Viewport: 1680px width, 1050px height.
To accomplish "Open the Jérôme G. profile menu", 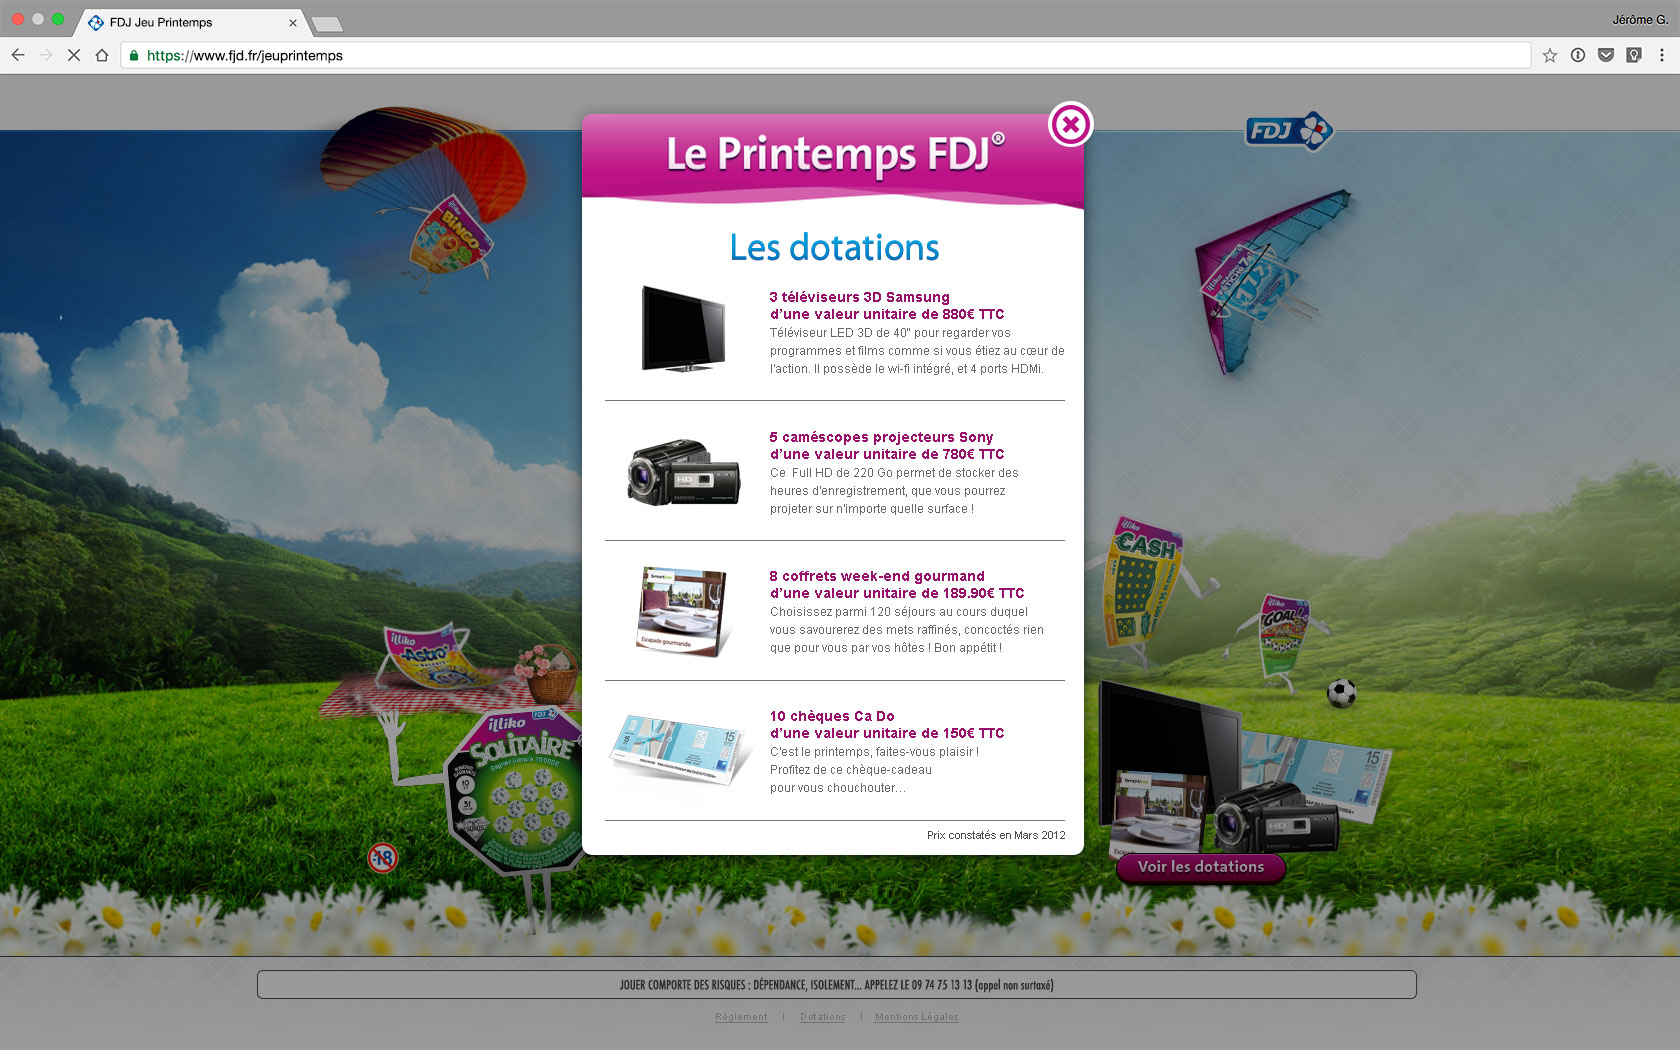I will pos(1639,20).
